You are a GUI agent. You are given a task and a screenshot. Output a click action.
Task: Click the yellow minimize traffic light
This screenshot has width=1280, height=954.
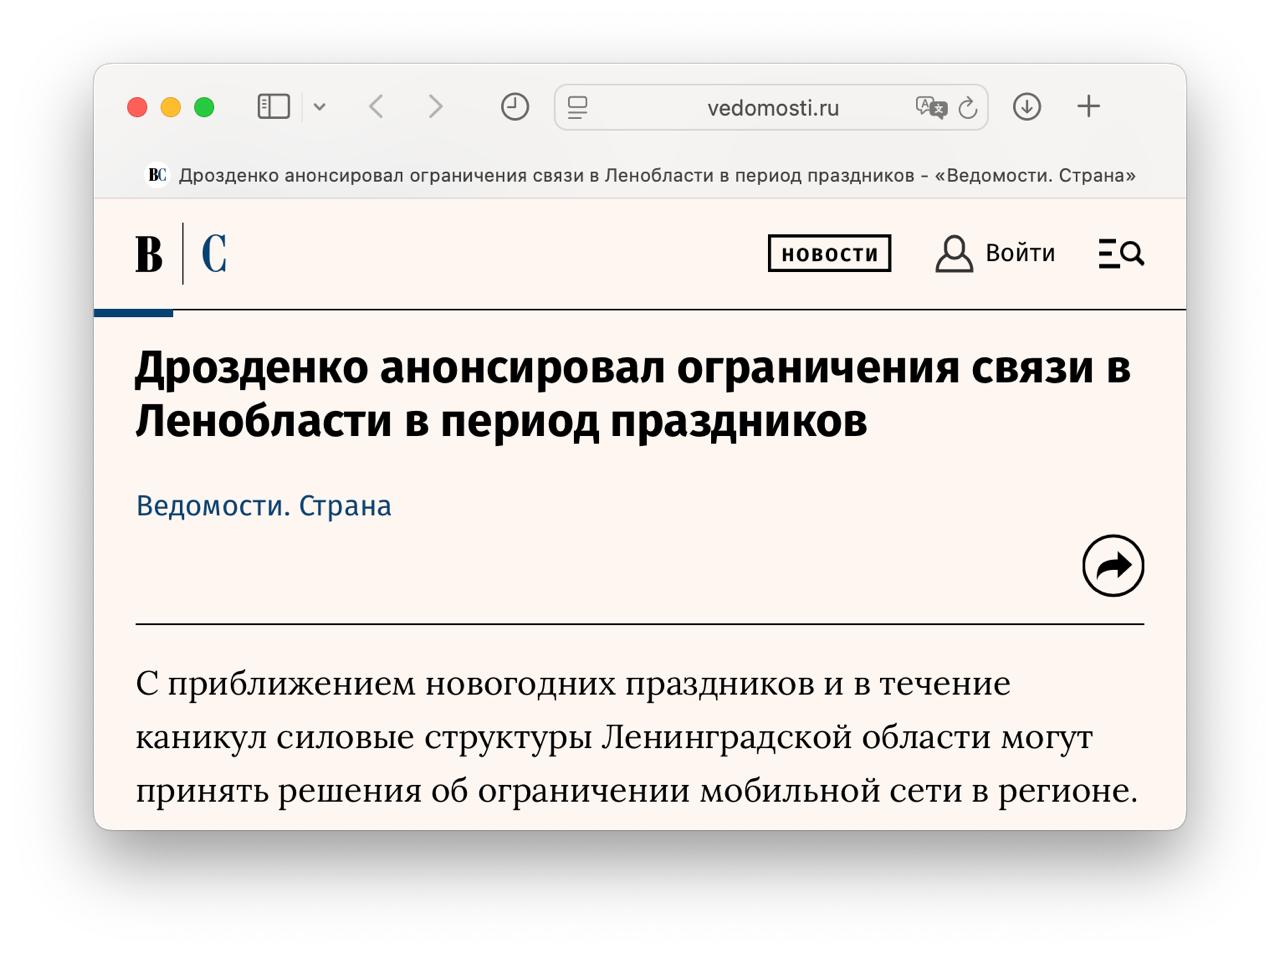click(x=171, y=105)
